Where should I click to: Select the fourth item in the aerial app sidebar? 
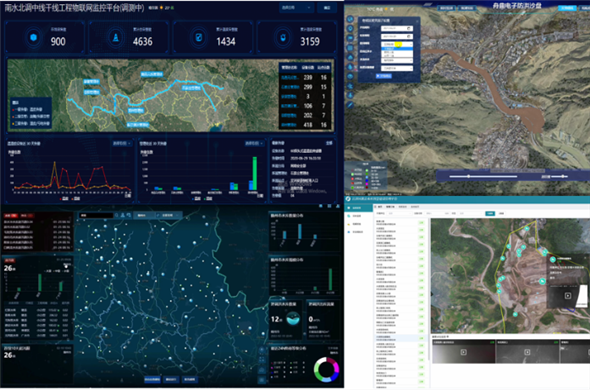click(359, 232)
